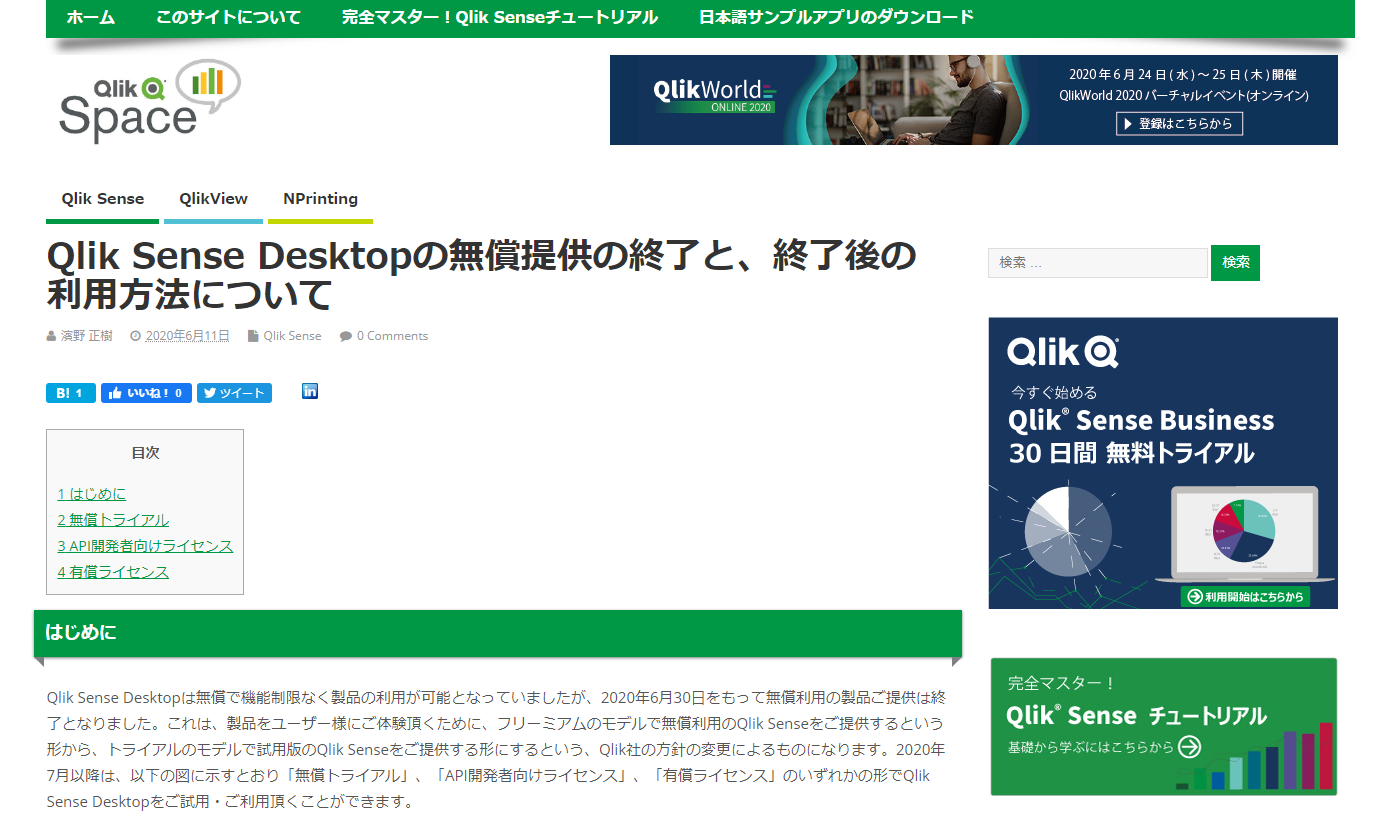
Task: Go to 2 無償トライアル in table of contents
Action: point(113,520)
